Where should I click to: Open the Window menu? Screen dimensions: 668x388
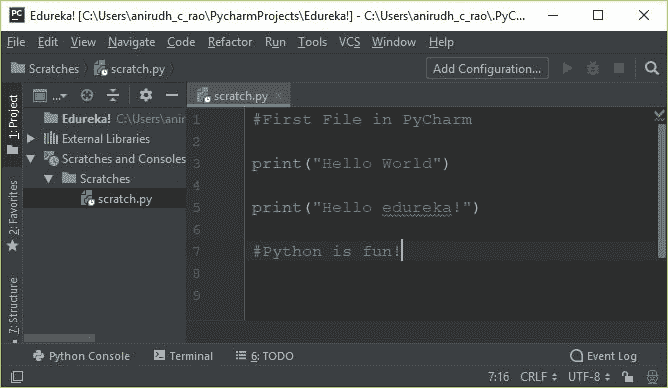pyautogui.click(x=394, y=42)
